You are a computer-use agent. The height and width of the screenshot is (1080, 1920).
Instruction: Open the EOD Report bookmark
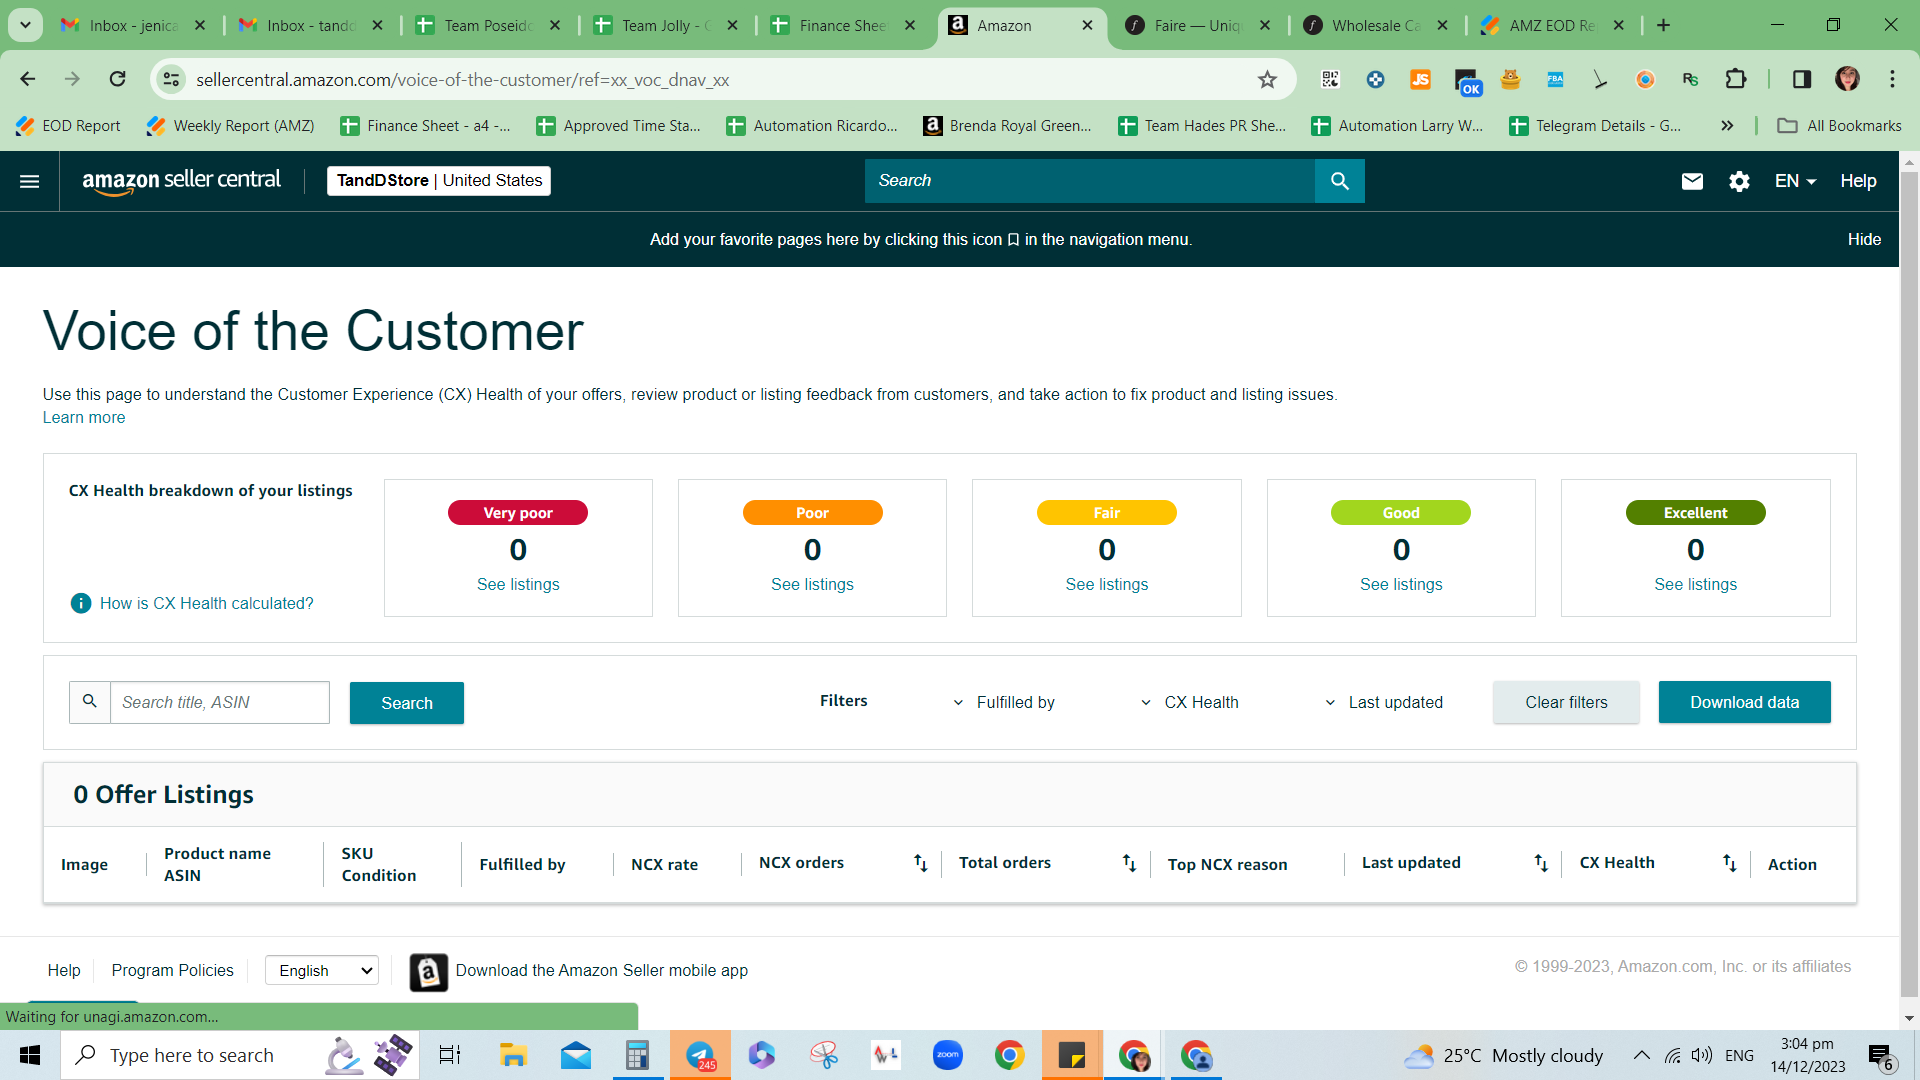68,125
